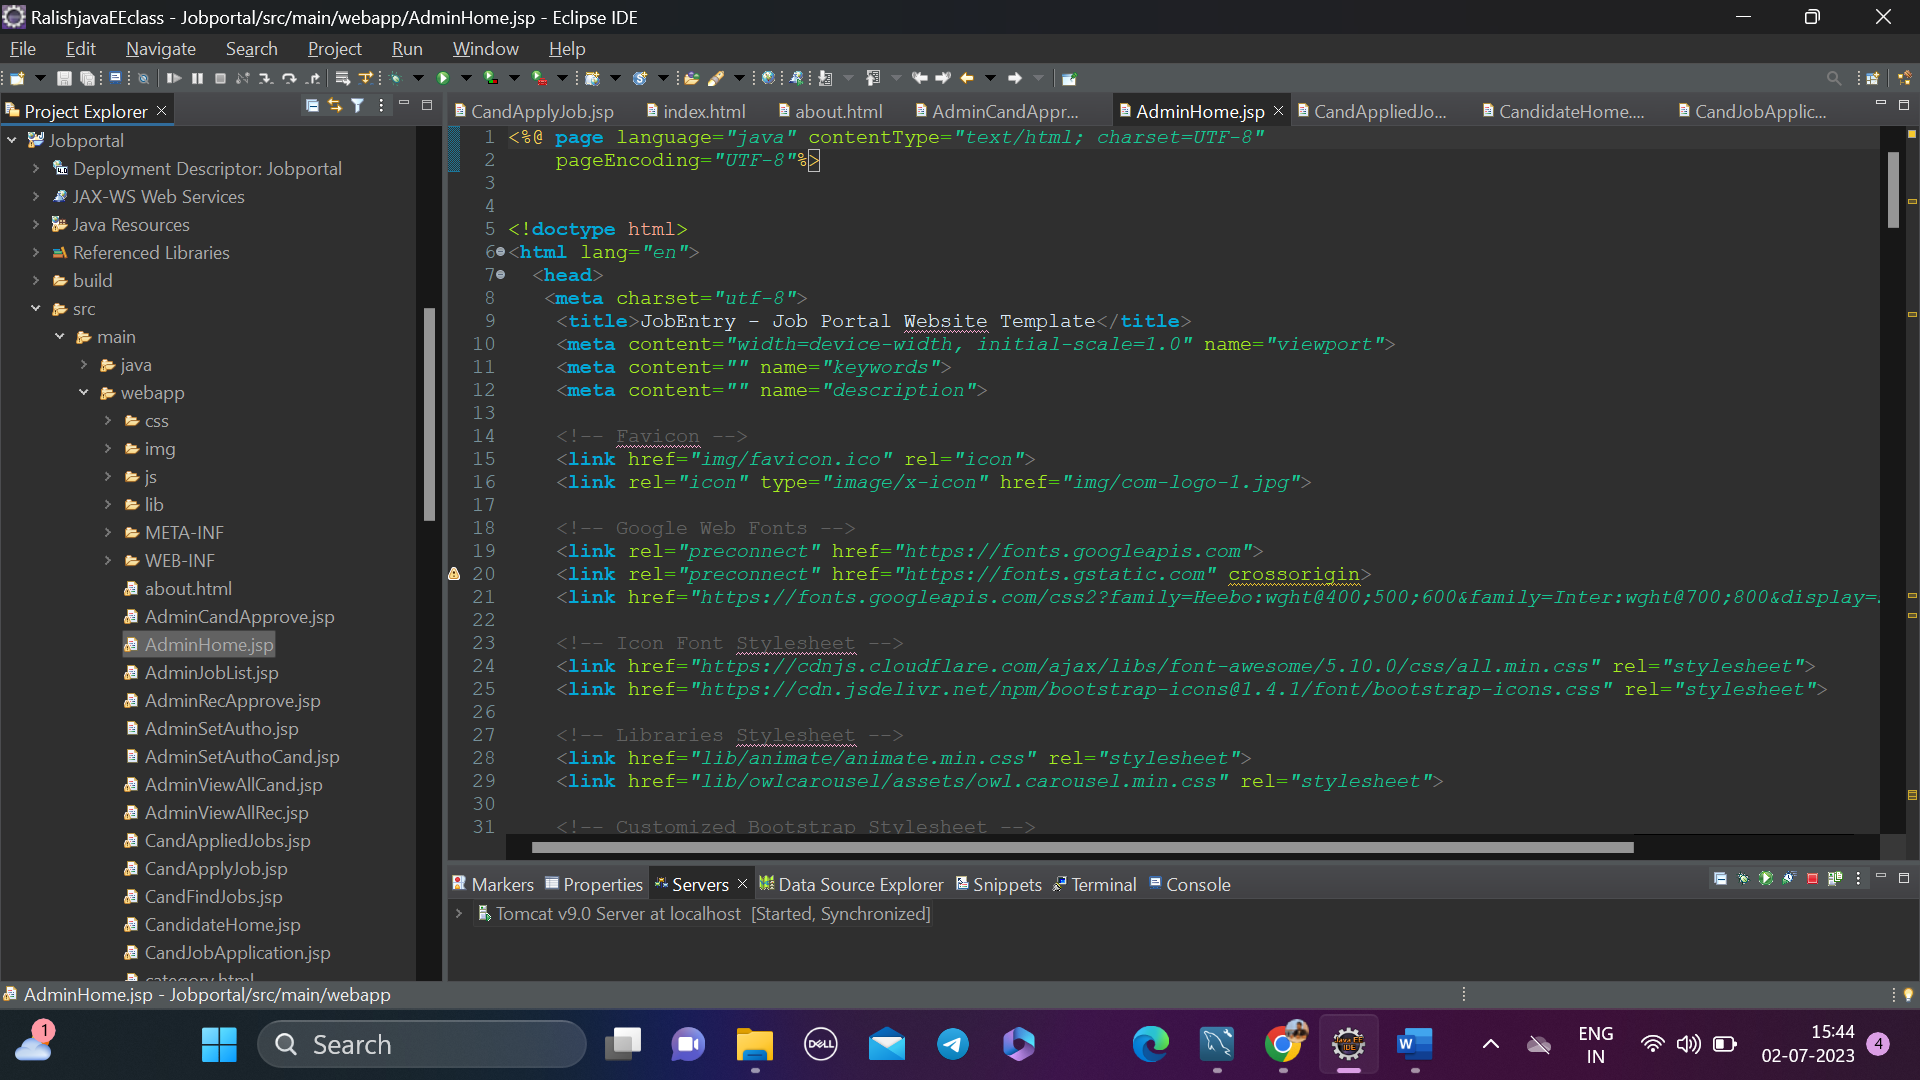Start the Tomcat server with the green play icon
The height and width of the screenshot is (1080, 1920).
coord(1767,880)
